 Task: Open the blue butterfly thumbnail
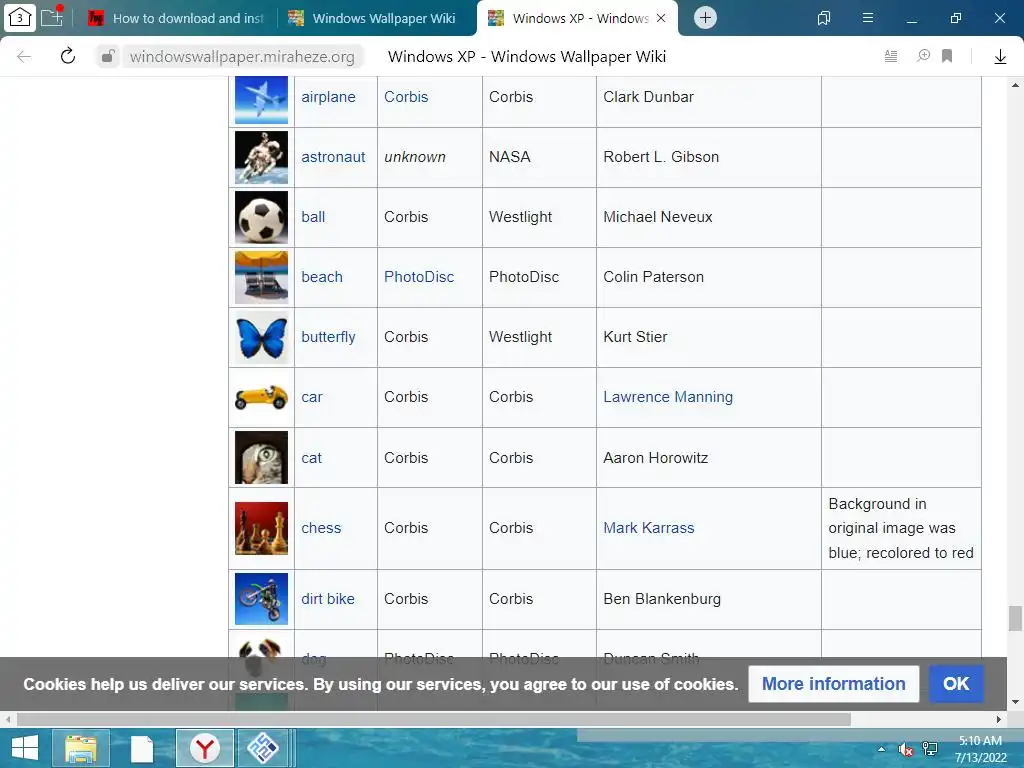(261, 338)
